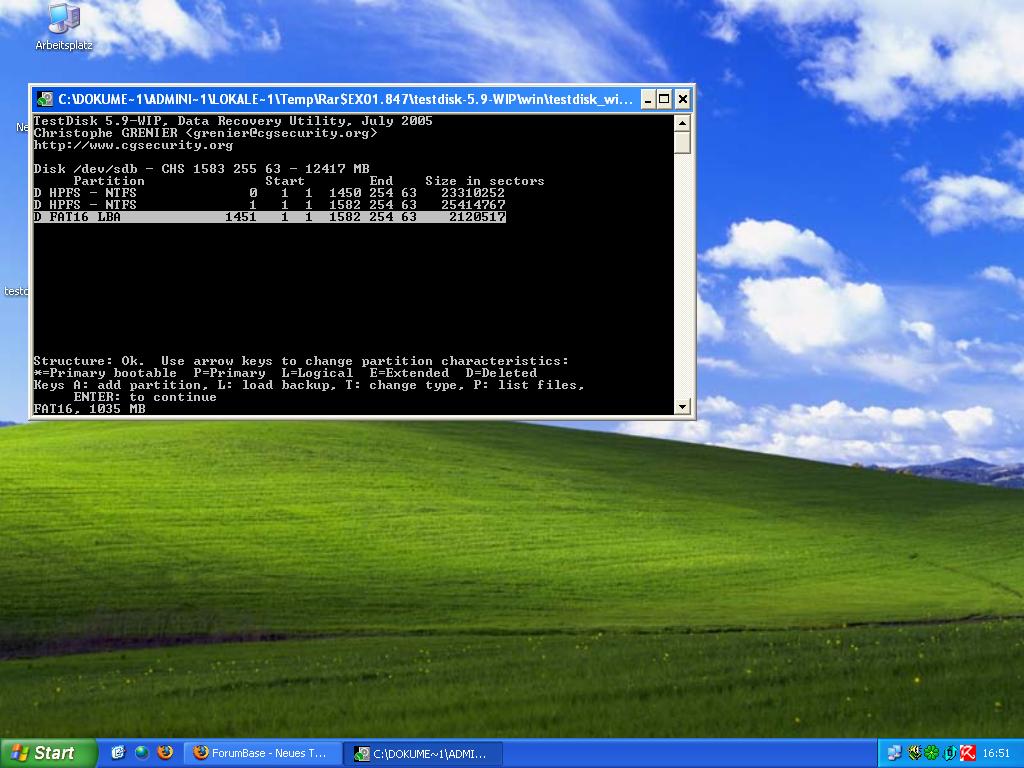
Task: Open the Windows Start menu
Action: pos(48,753)
